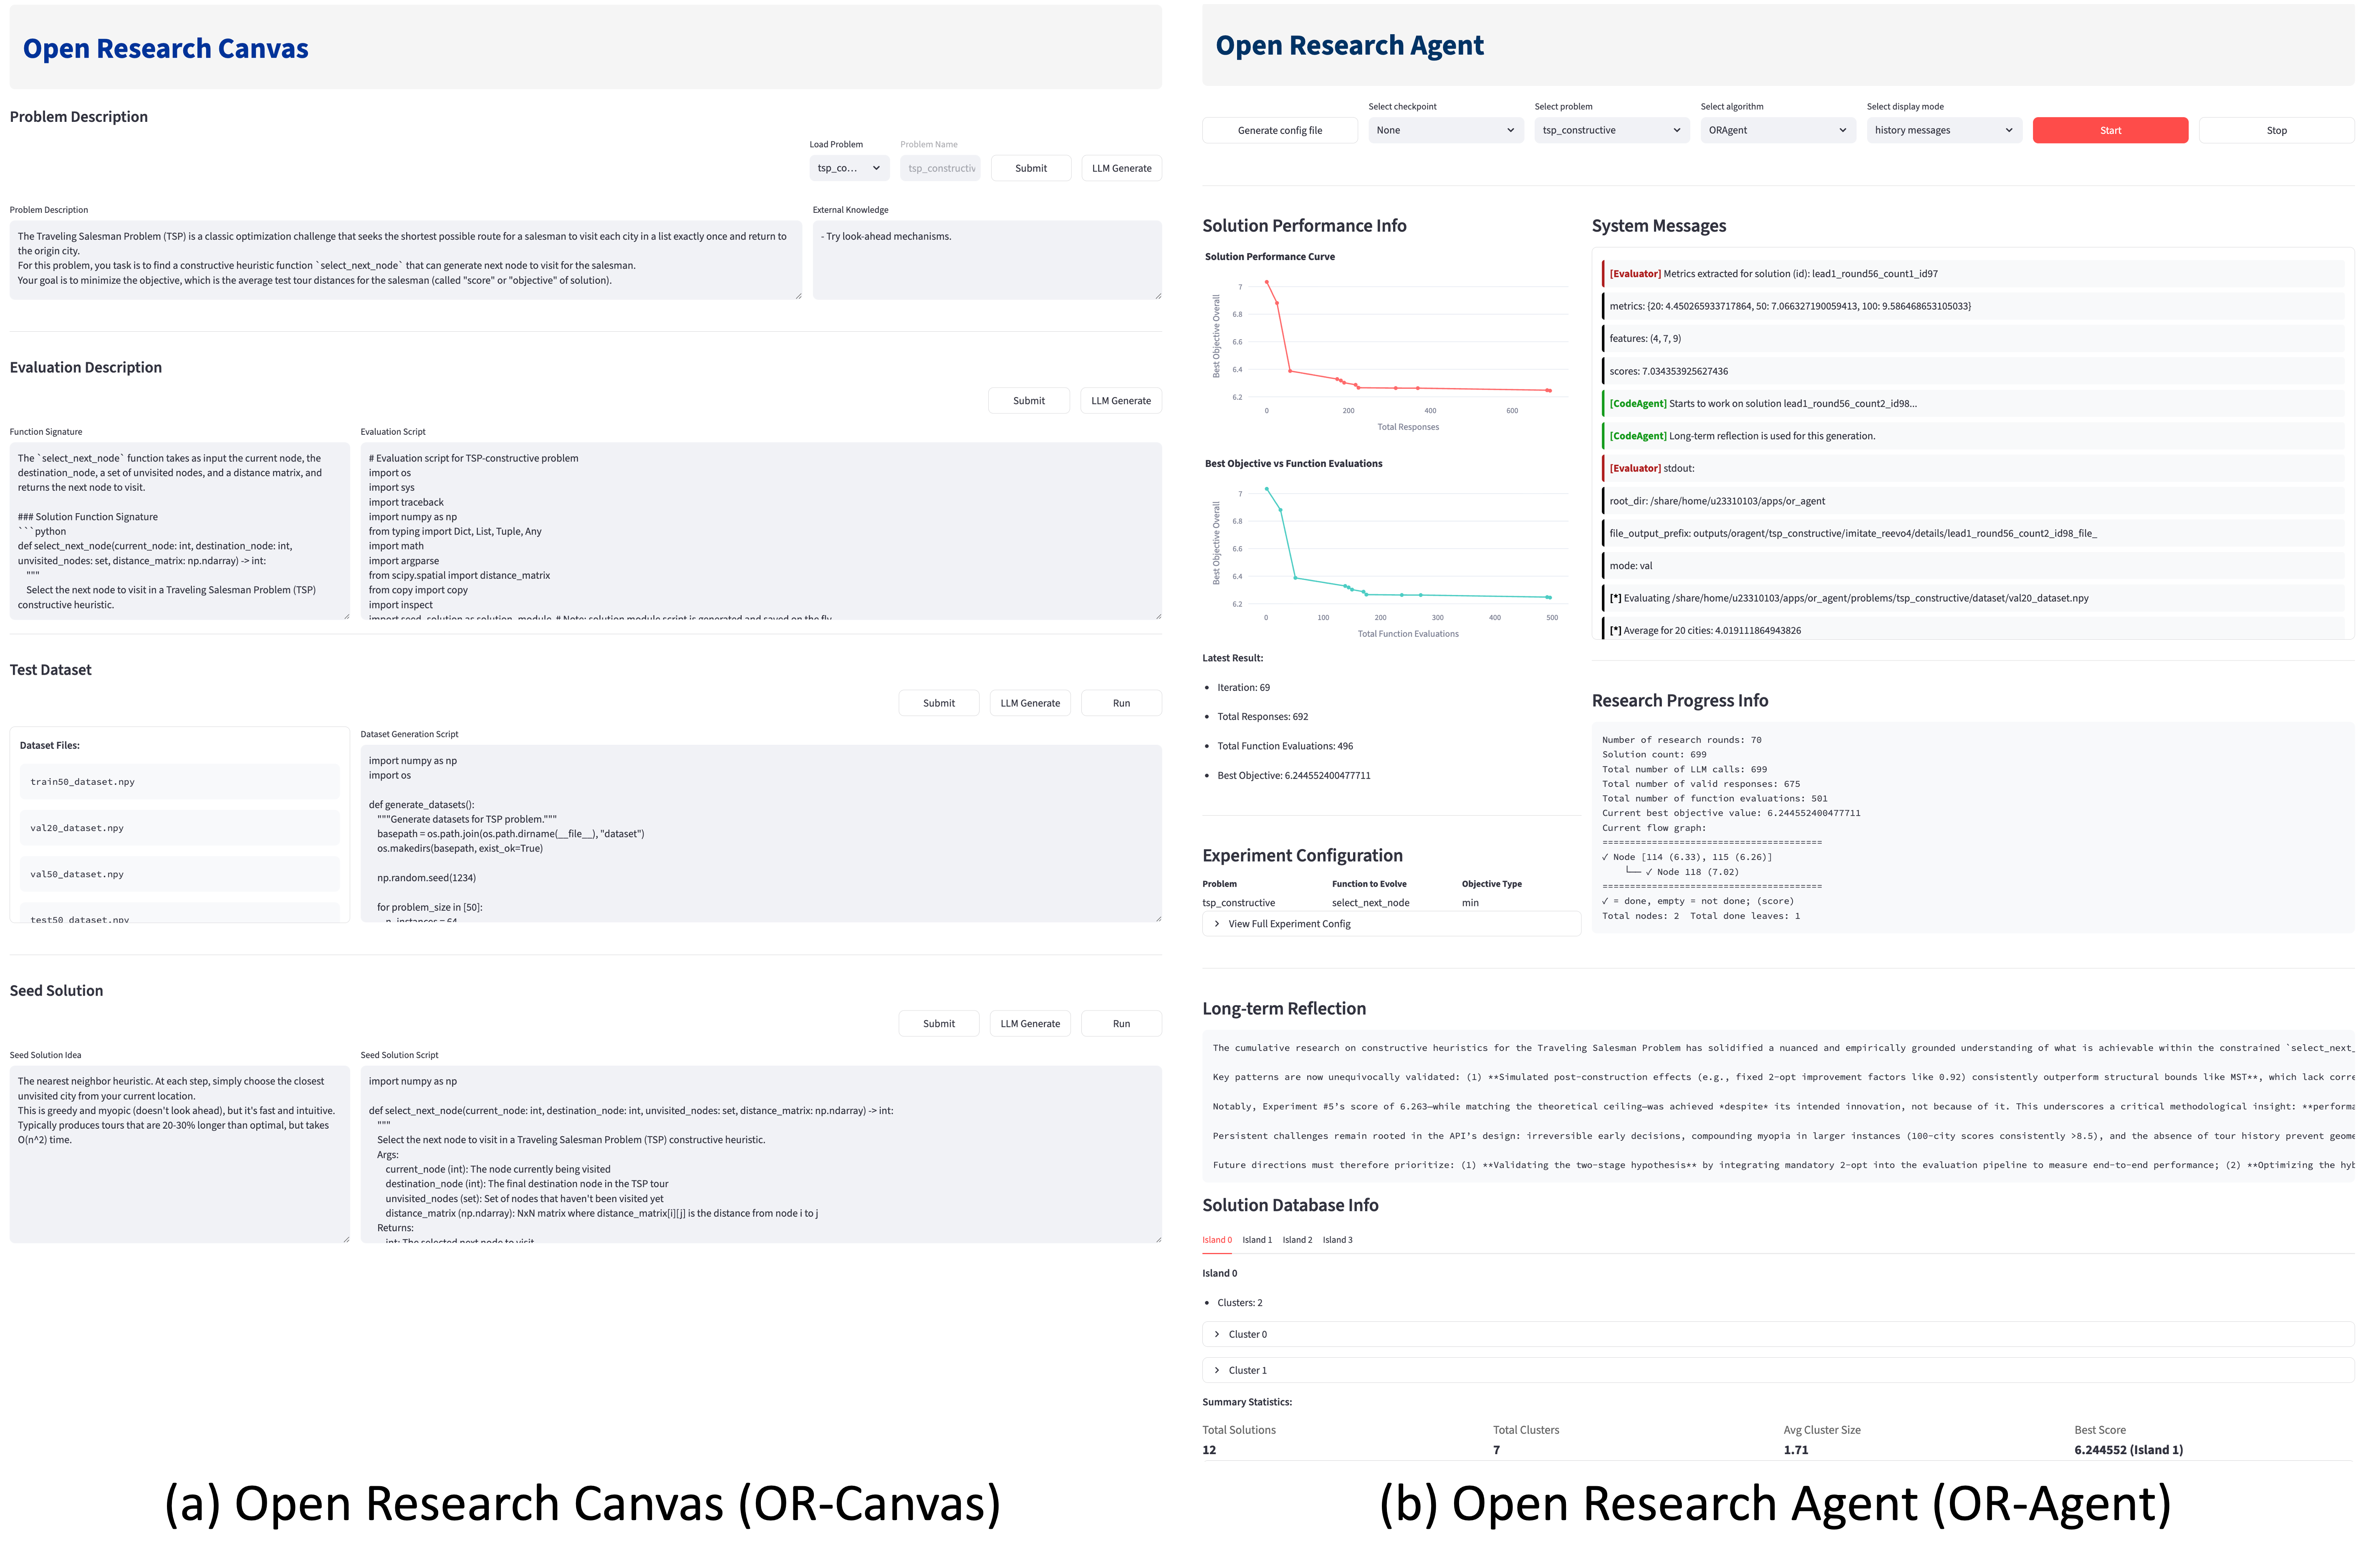Click Generate config file
Viewport: 2366px width, 1568px height.
(1280, 130)
